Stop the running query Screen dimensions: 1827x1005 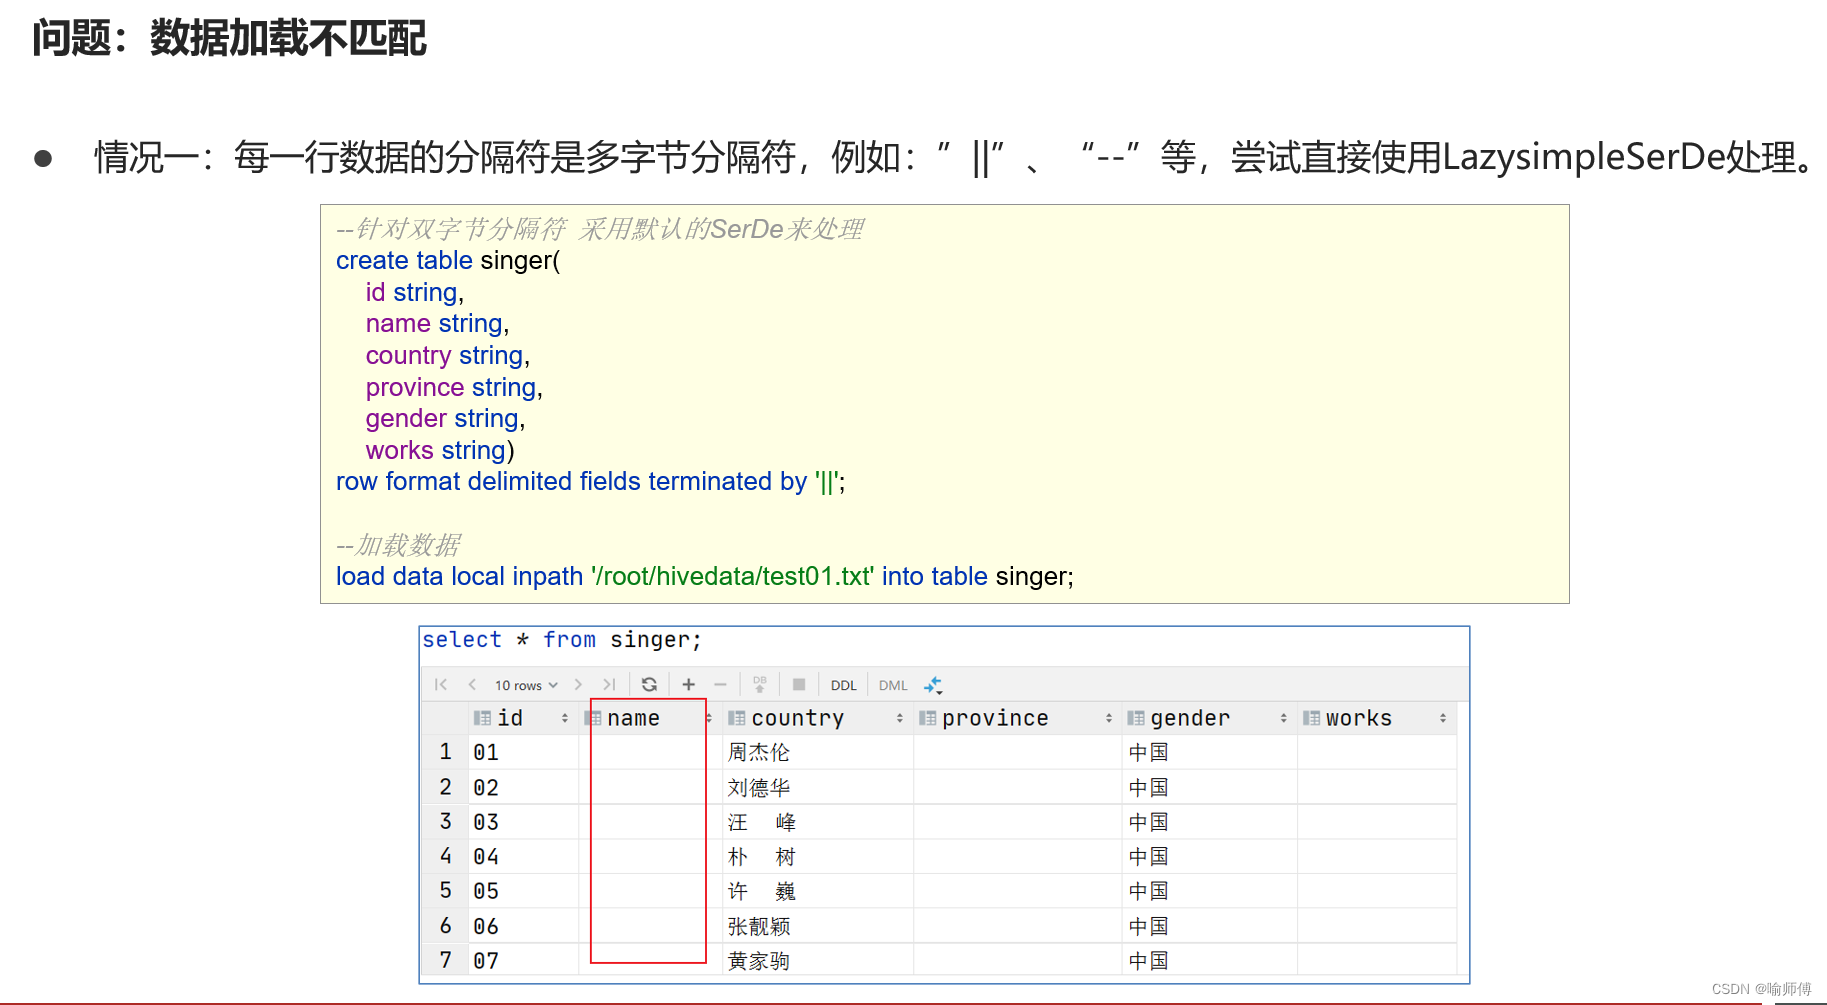click(799, 685)
